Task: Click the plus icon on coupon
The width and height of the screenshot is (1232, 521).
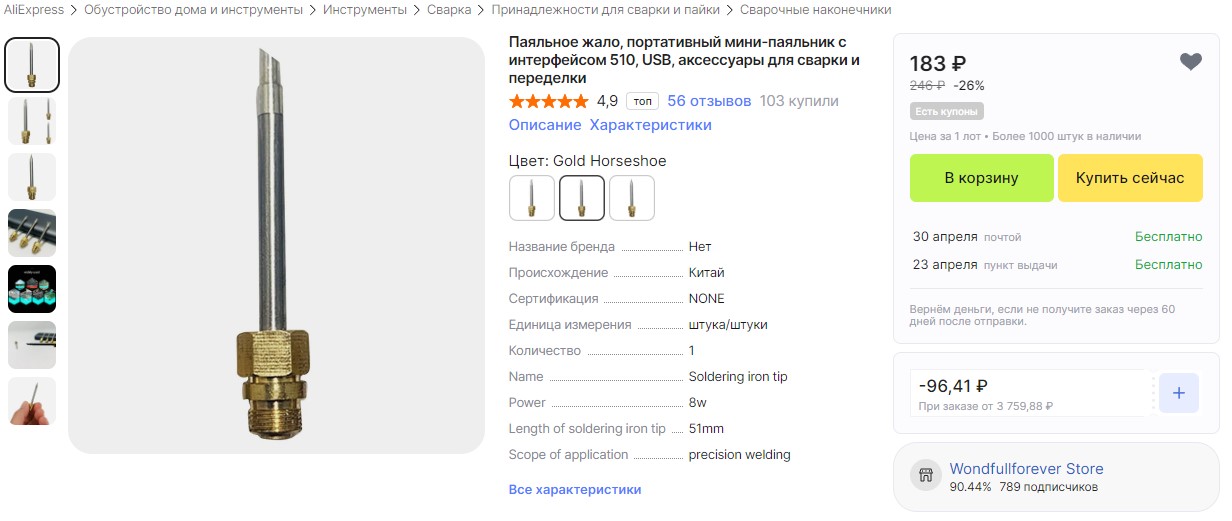Action: click(1178, 393)
